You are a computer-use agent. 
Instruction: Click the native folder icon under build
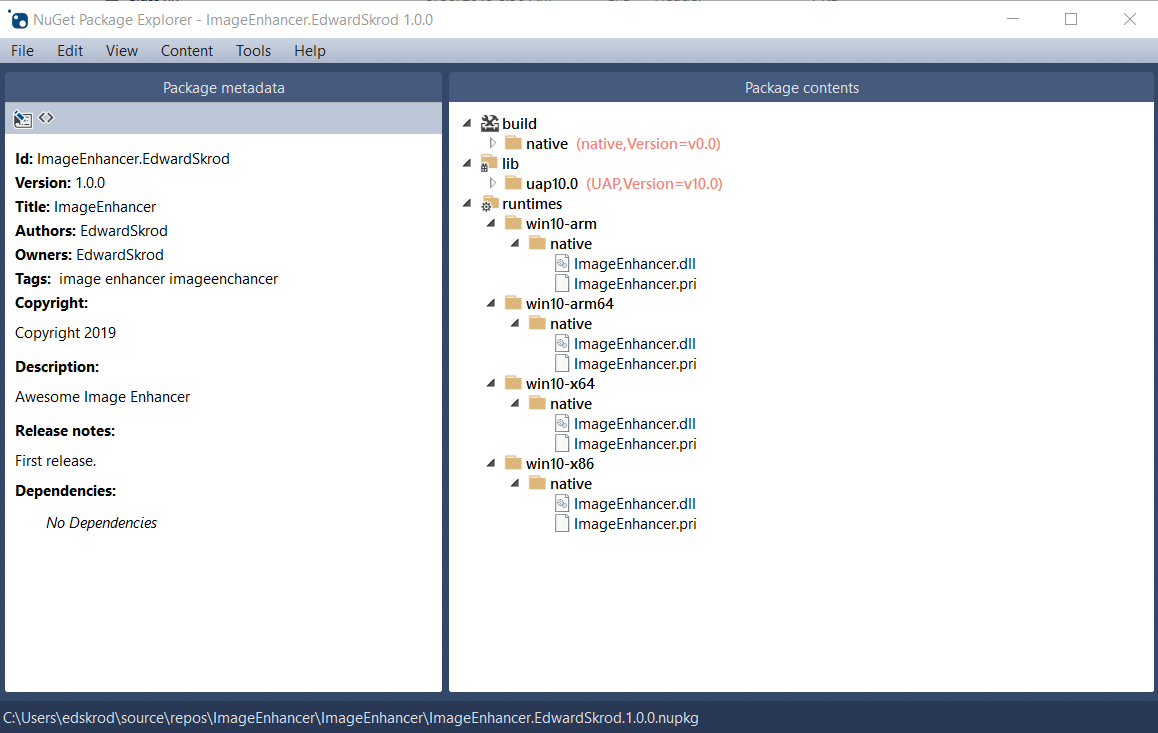coord(511,143)
